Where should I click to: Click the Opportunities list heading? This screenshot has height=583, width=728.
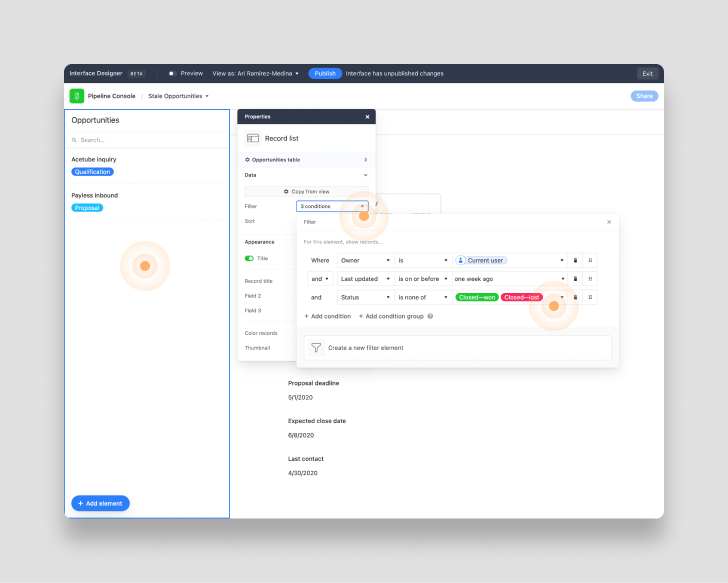point(95,120)
